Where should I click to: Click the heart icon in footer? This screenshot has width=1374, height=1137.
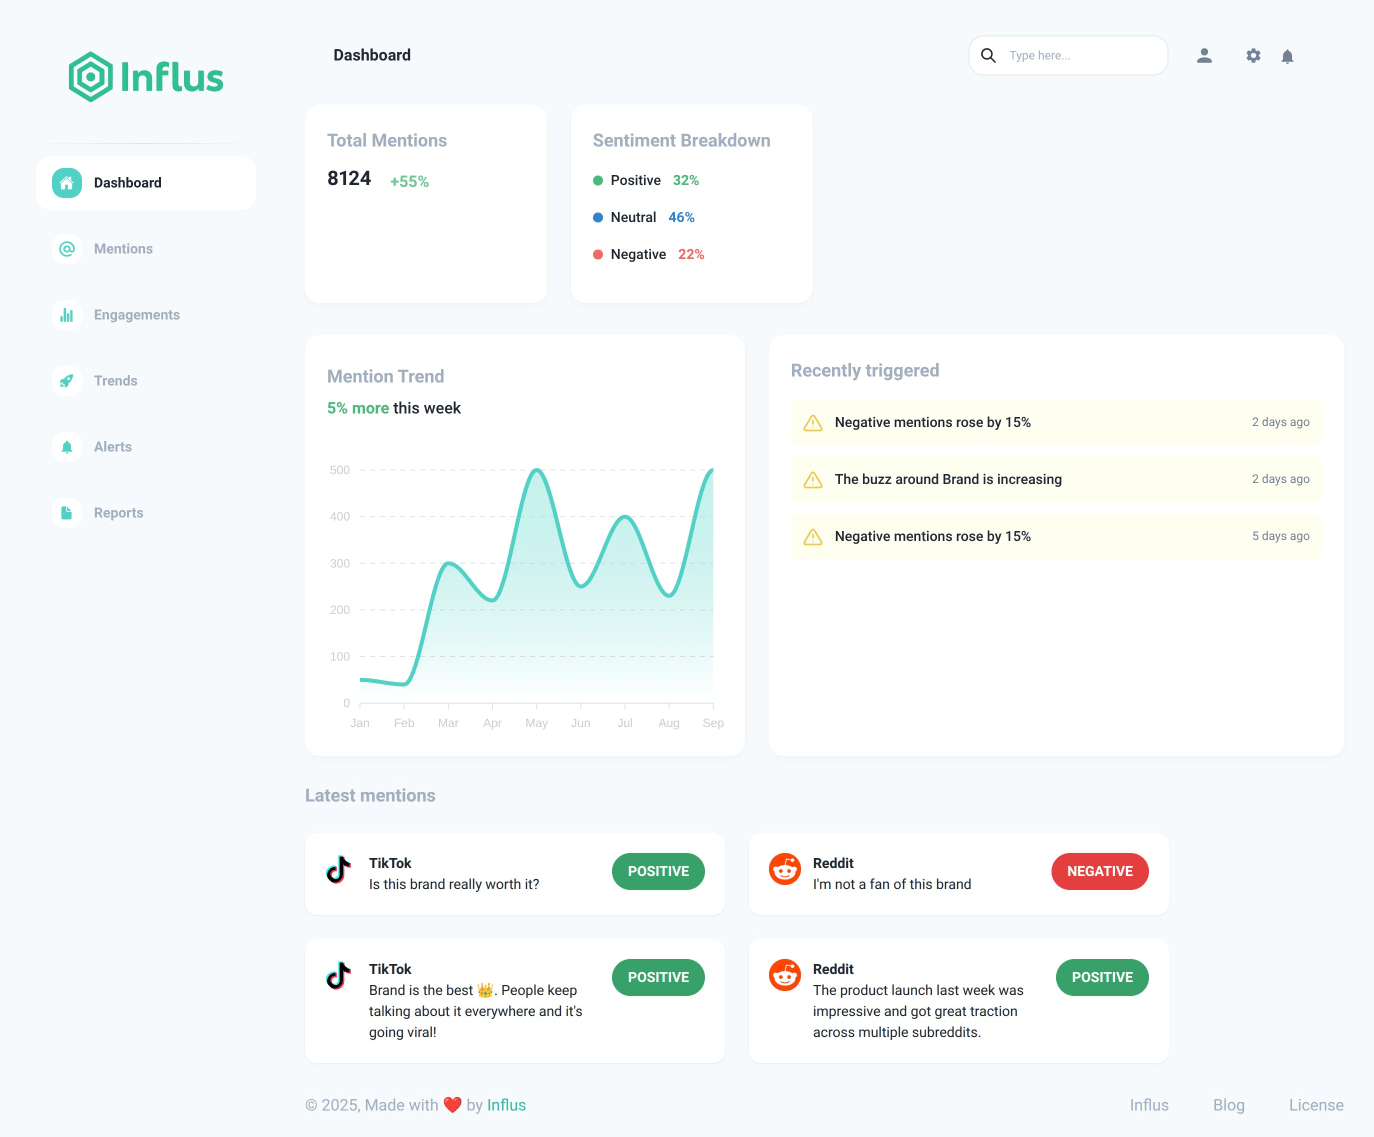452,1105
